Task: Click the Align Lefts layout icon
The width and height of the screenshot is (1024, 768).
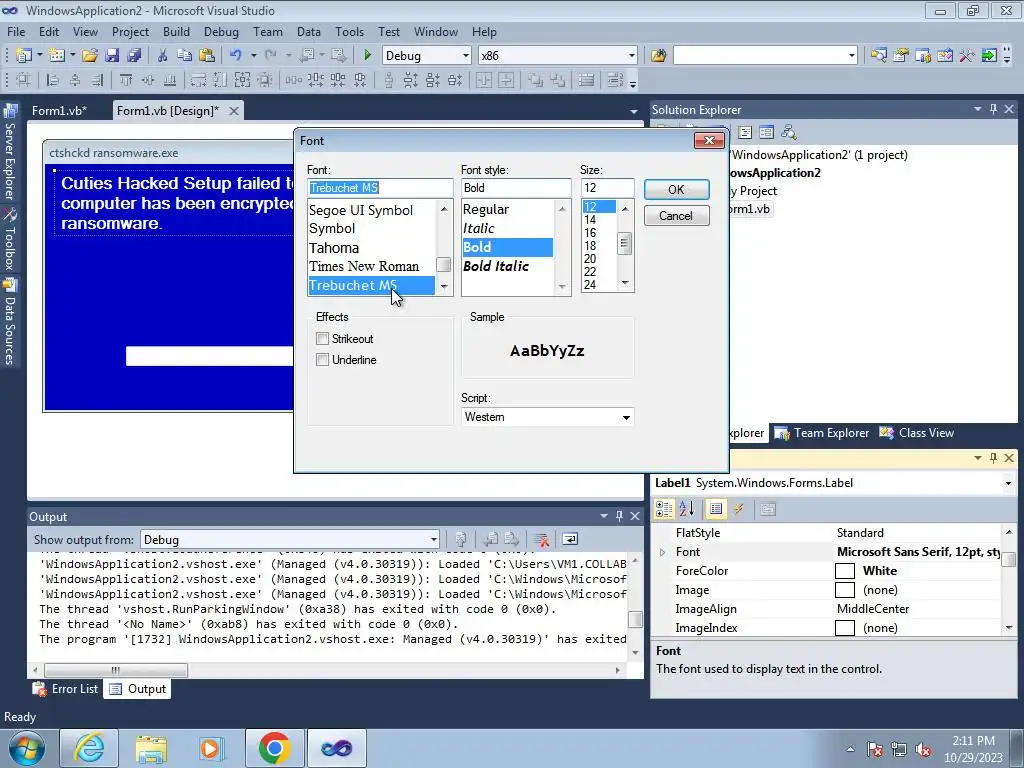Action: coord(53,80)
